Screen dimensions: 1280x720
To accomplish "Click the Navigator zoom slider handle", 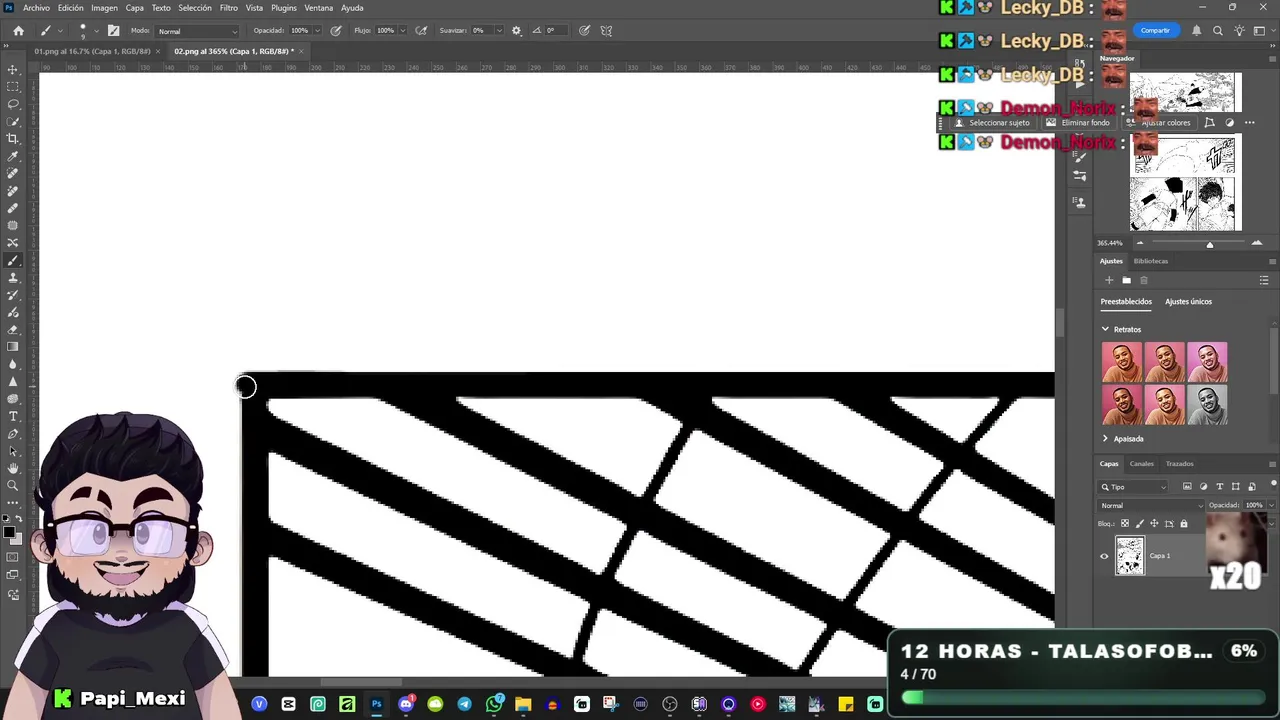I will click(x=1209, y=244).
